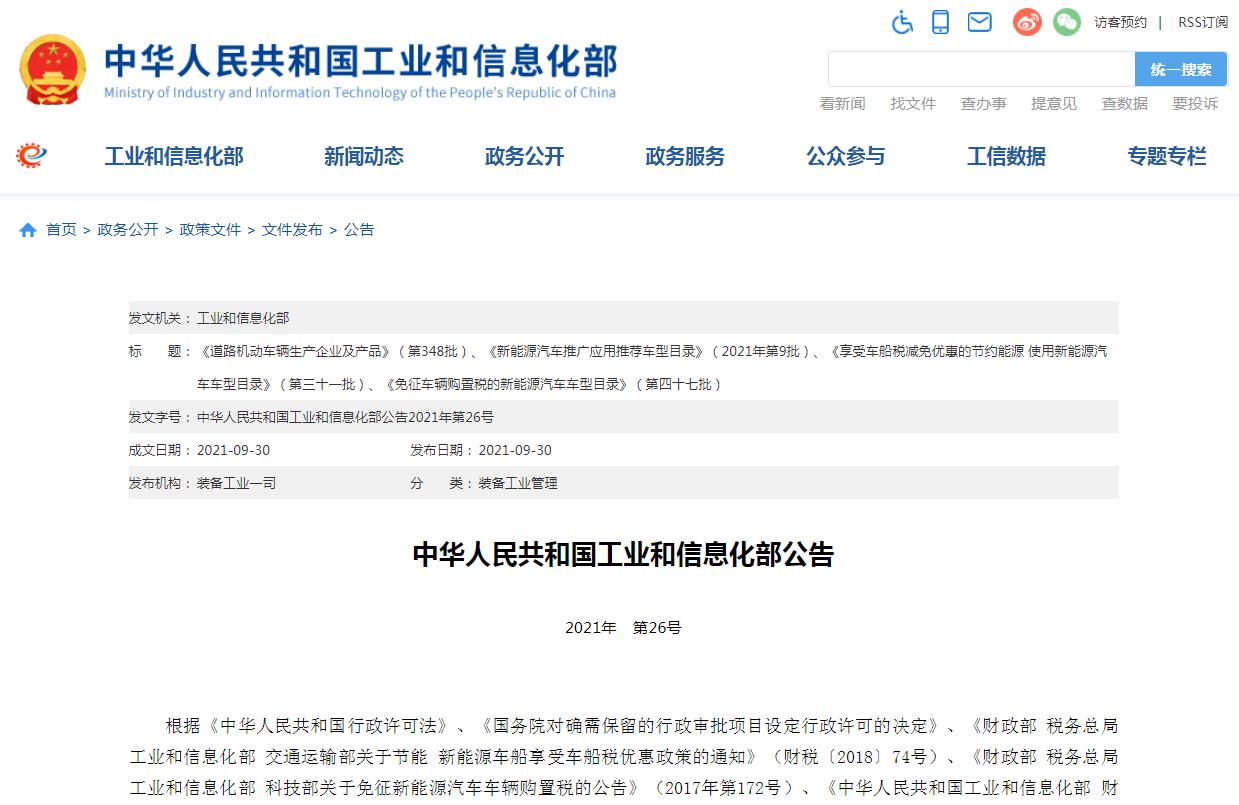1239x805 pixels.
Task: Click the national emblem logo
Action: click(x=53, y=69)
